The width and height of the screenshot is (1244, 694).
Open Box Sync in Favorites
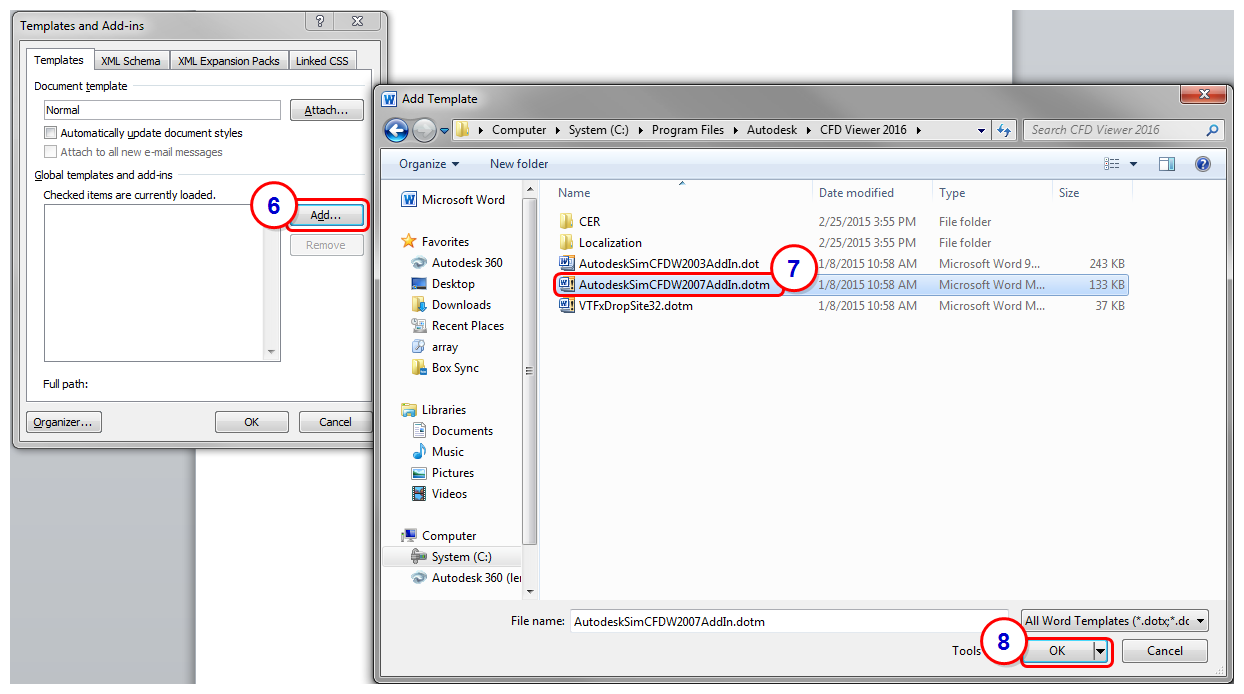tap(445, 368)
